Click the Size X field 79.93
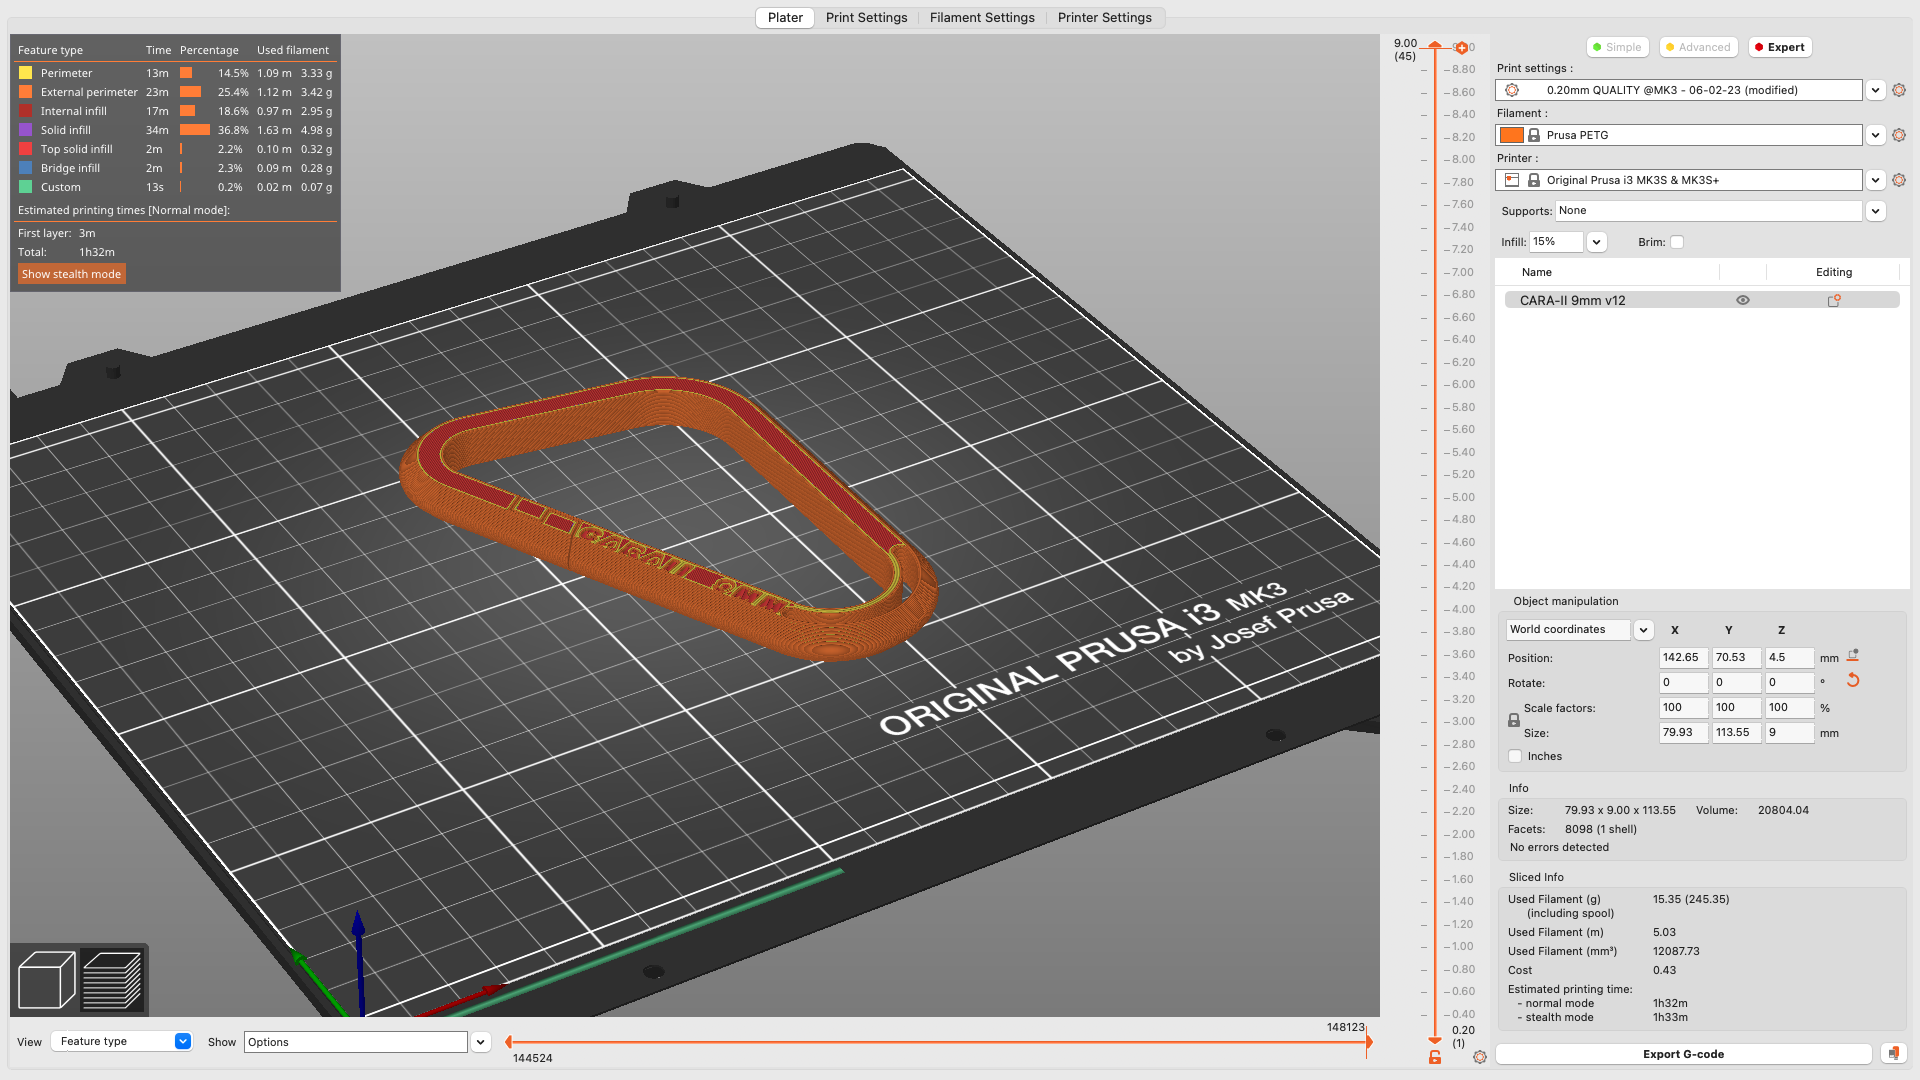Screen dimensions: 1920x1080 (1684, 733)
